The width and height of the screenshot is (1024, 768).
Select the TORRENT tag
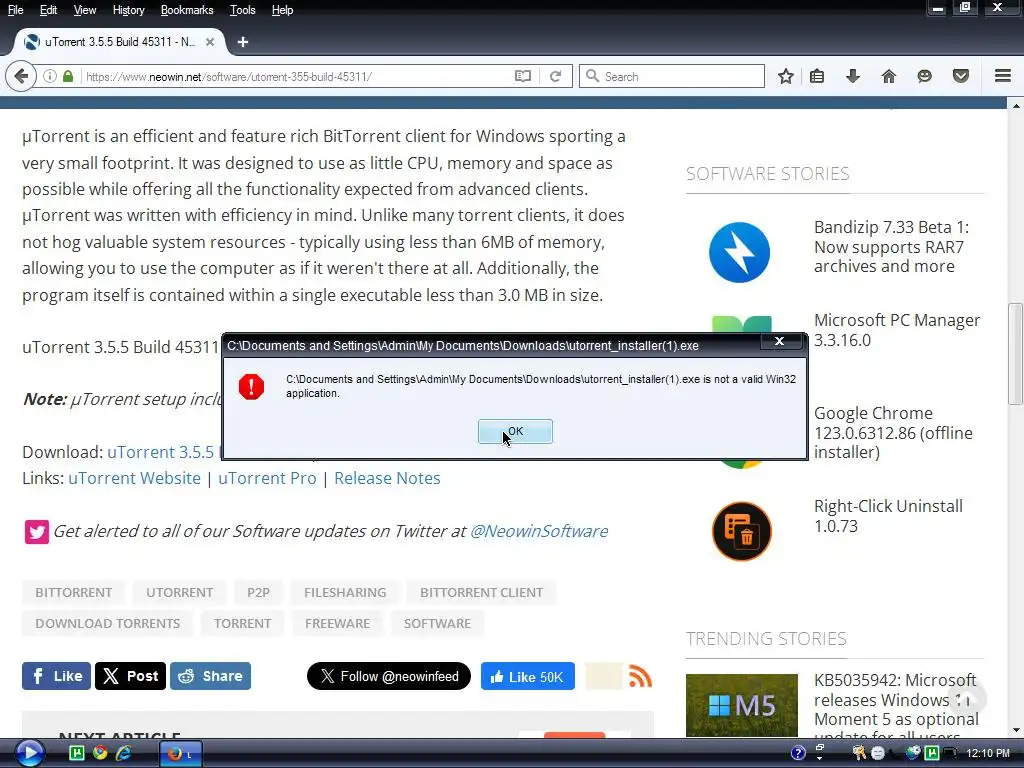[242, 623]
